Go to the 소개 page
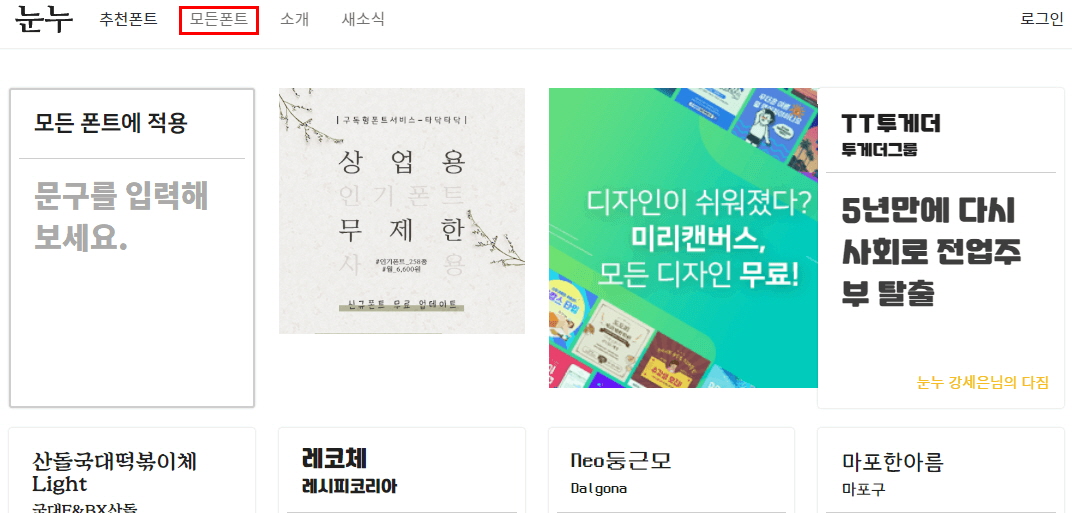Image resolution: width=1072 pixels, height=513 pixels. 295,19
